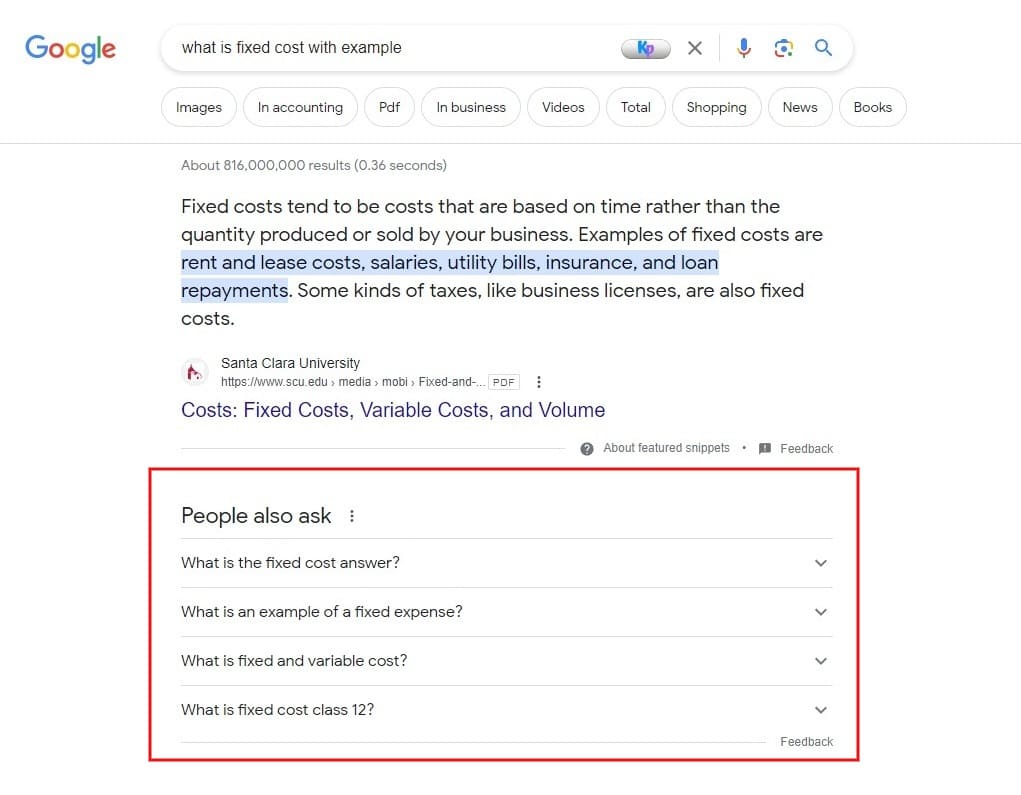Select the In accounting filter chip
Image resolution: width=1021 pixels, height=795 pixels.
(300, 107)
